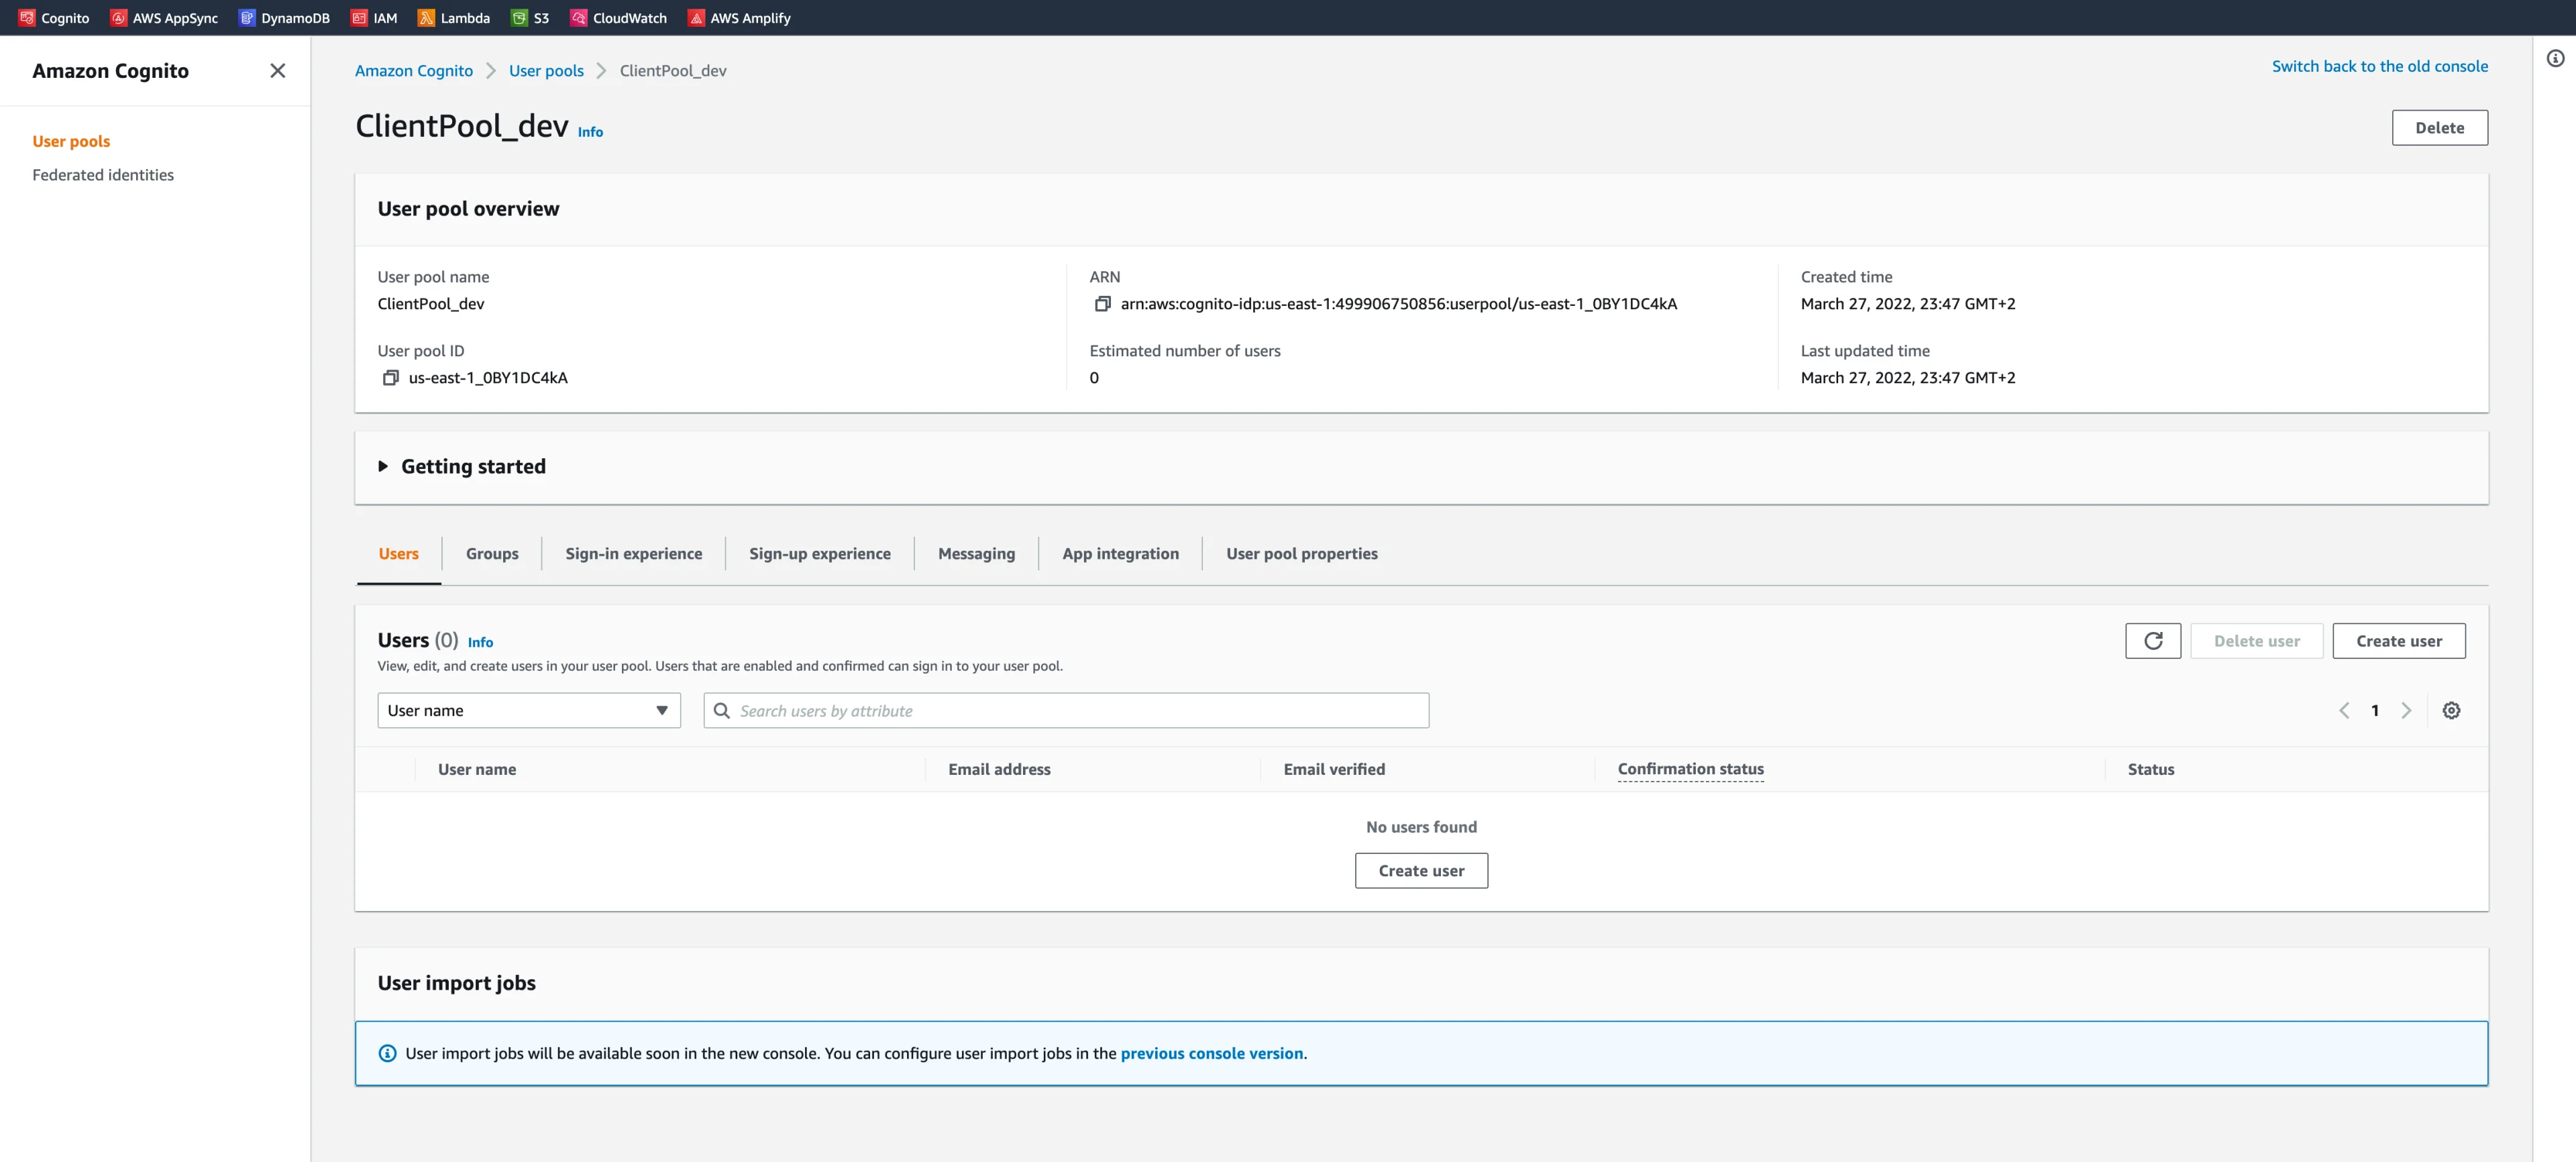Open Info link beside ClientPool_dev title
The image size is (2576, 1162).
[590, 132]
